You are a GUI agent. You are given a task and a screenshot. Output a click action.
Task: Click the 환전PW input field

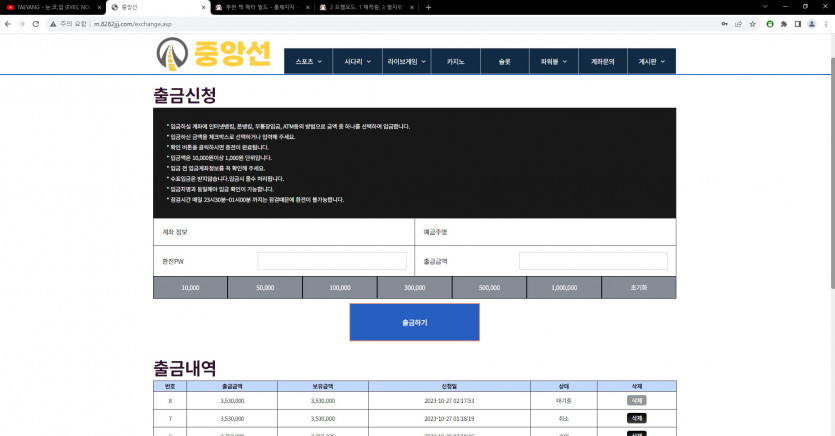click(x=332, y=261)
